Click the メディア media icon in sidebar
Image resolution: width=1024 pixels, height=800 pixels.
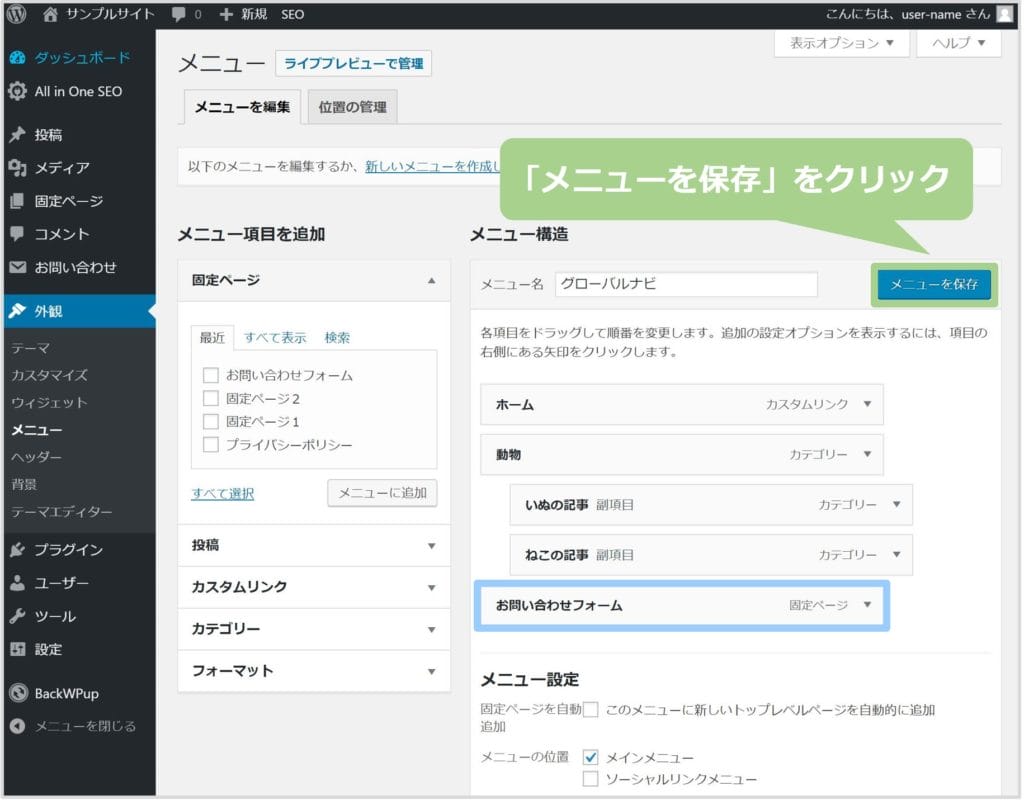coord(17,168)
